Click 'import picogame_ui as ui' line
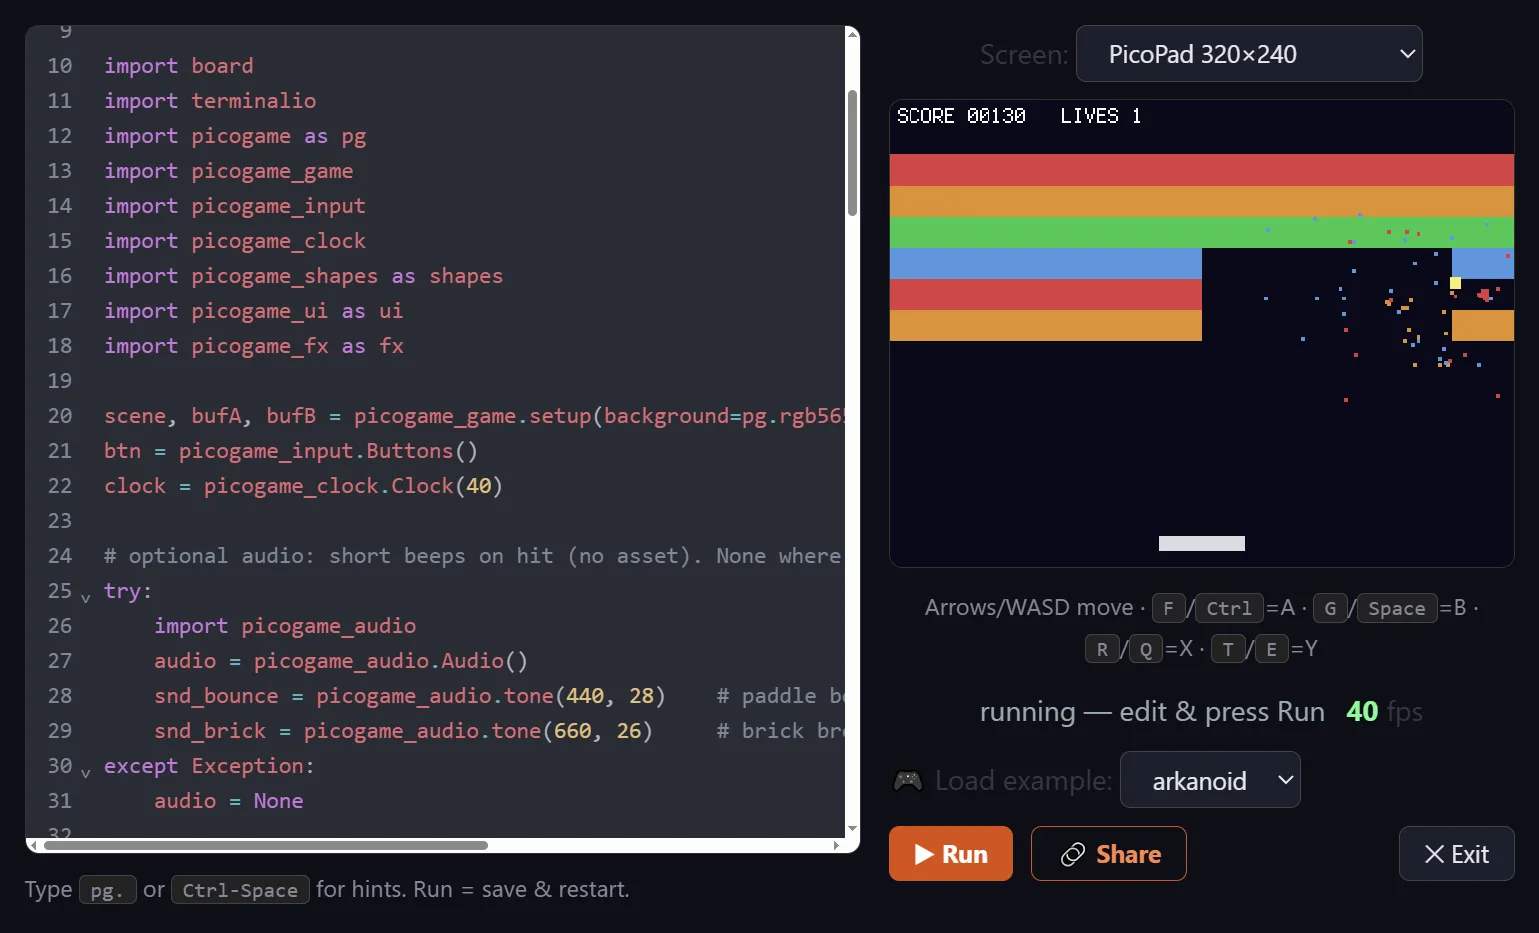 (x=254, y=311)
